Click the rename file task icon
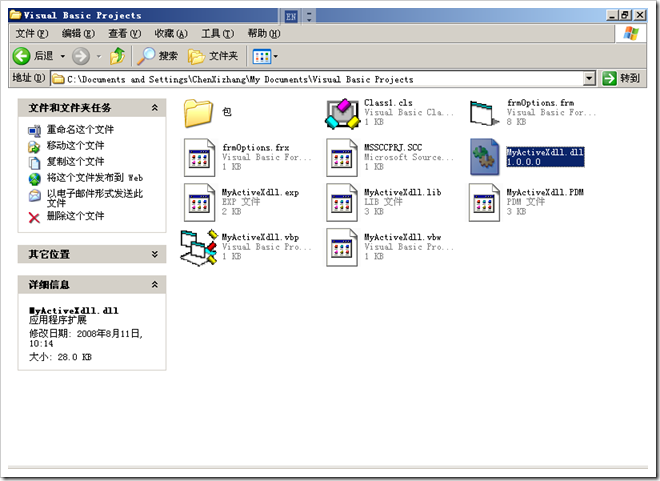Image resolution: width=660 pixels, height=481 pixels. pyautogui.click(x=35, y=131)
